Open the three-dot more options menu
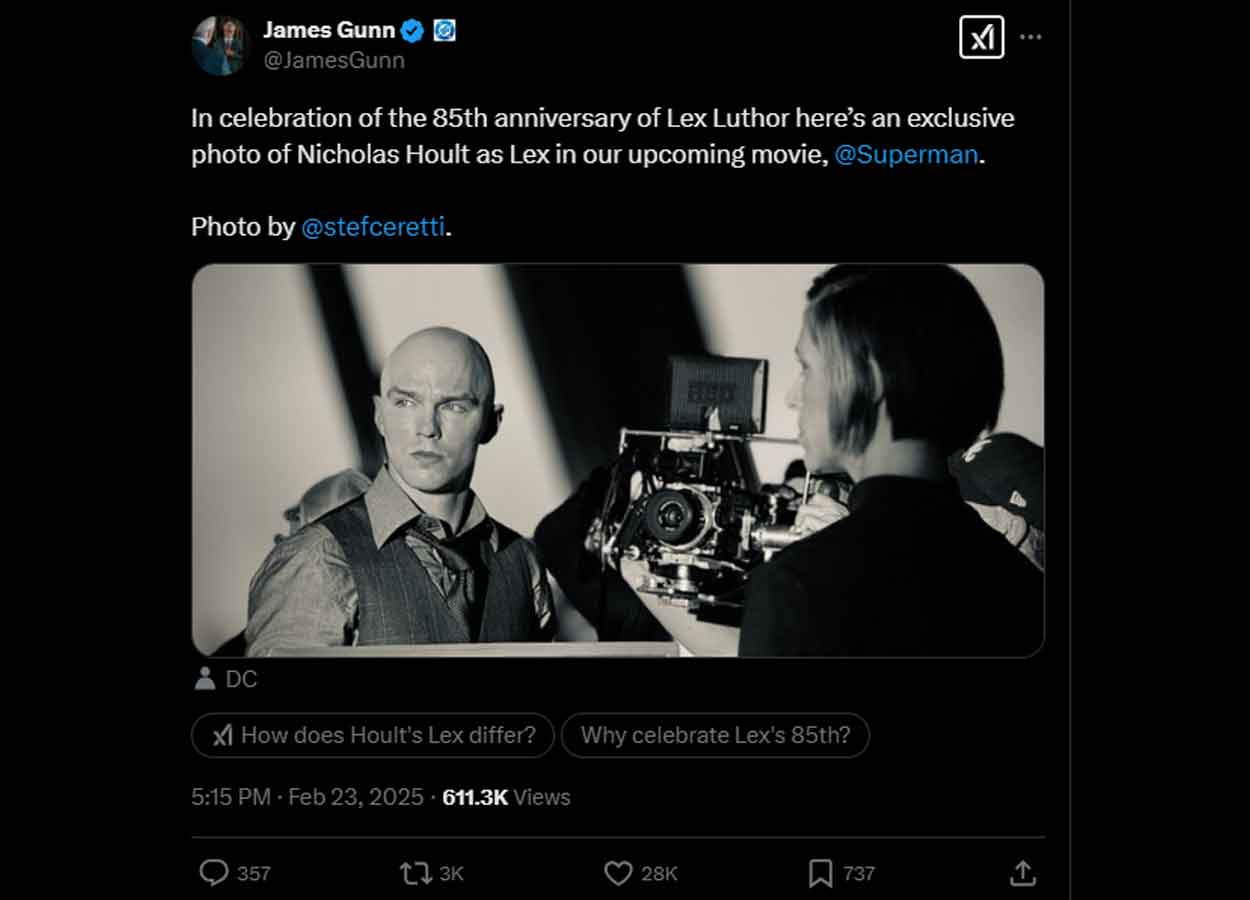The image size is (1250, 900). coord(1031,37)
